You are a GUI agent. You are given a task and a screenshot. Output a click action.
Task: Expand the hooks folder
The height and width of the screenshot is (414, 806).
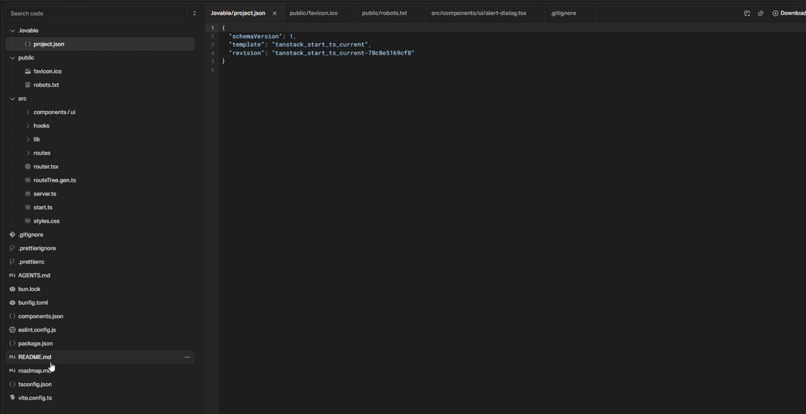[28, 126]
